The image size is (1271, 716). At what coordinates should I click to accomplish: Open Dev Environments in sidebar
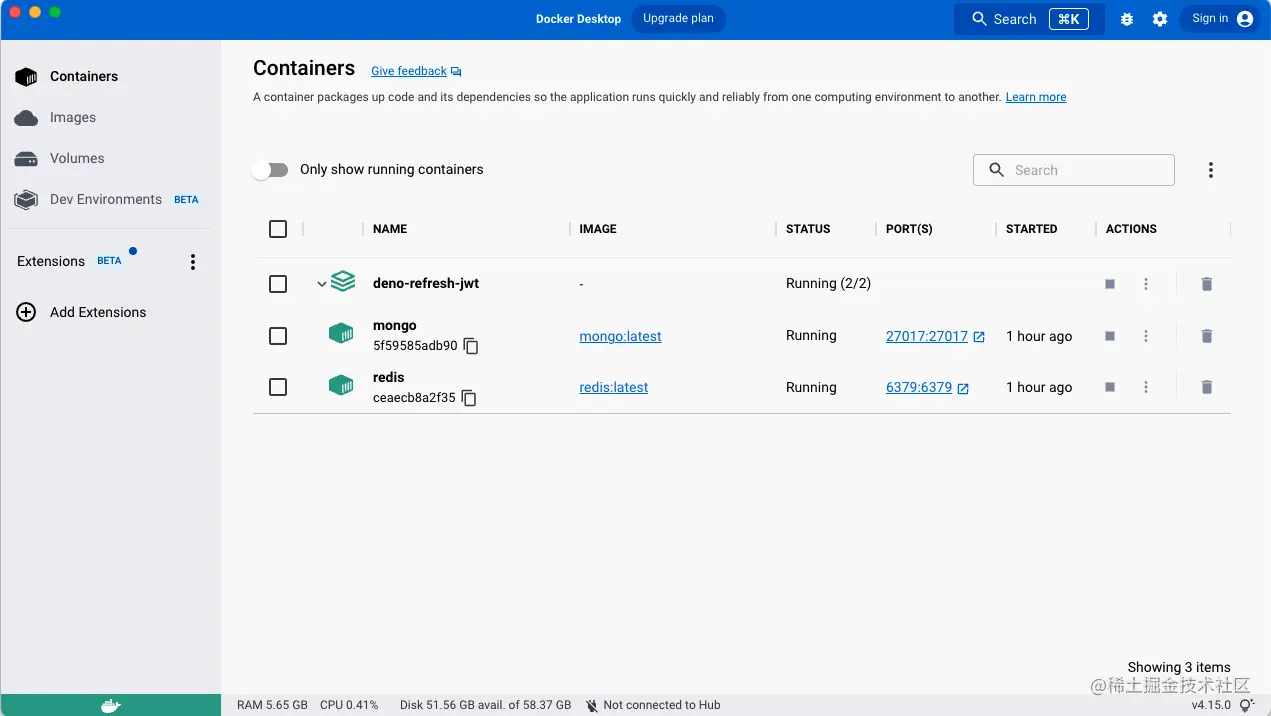(110, 199)
